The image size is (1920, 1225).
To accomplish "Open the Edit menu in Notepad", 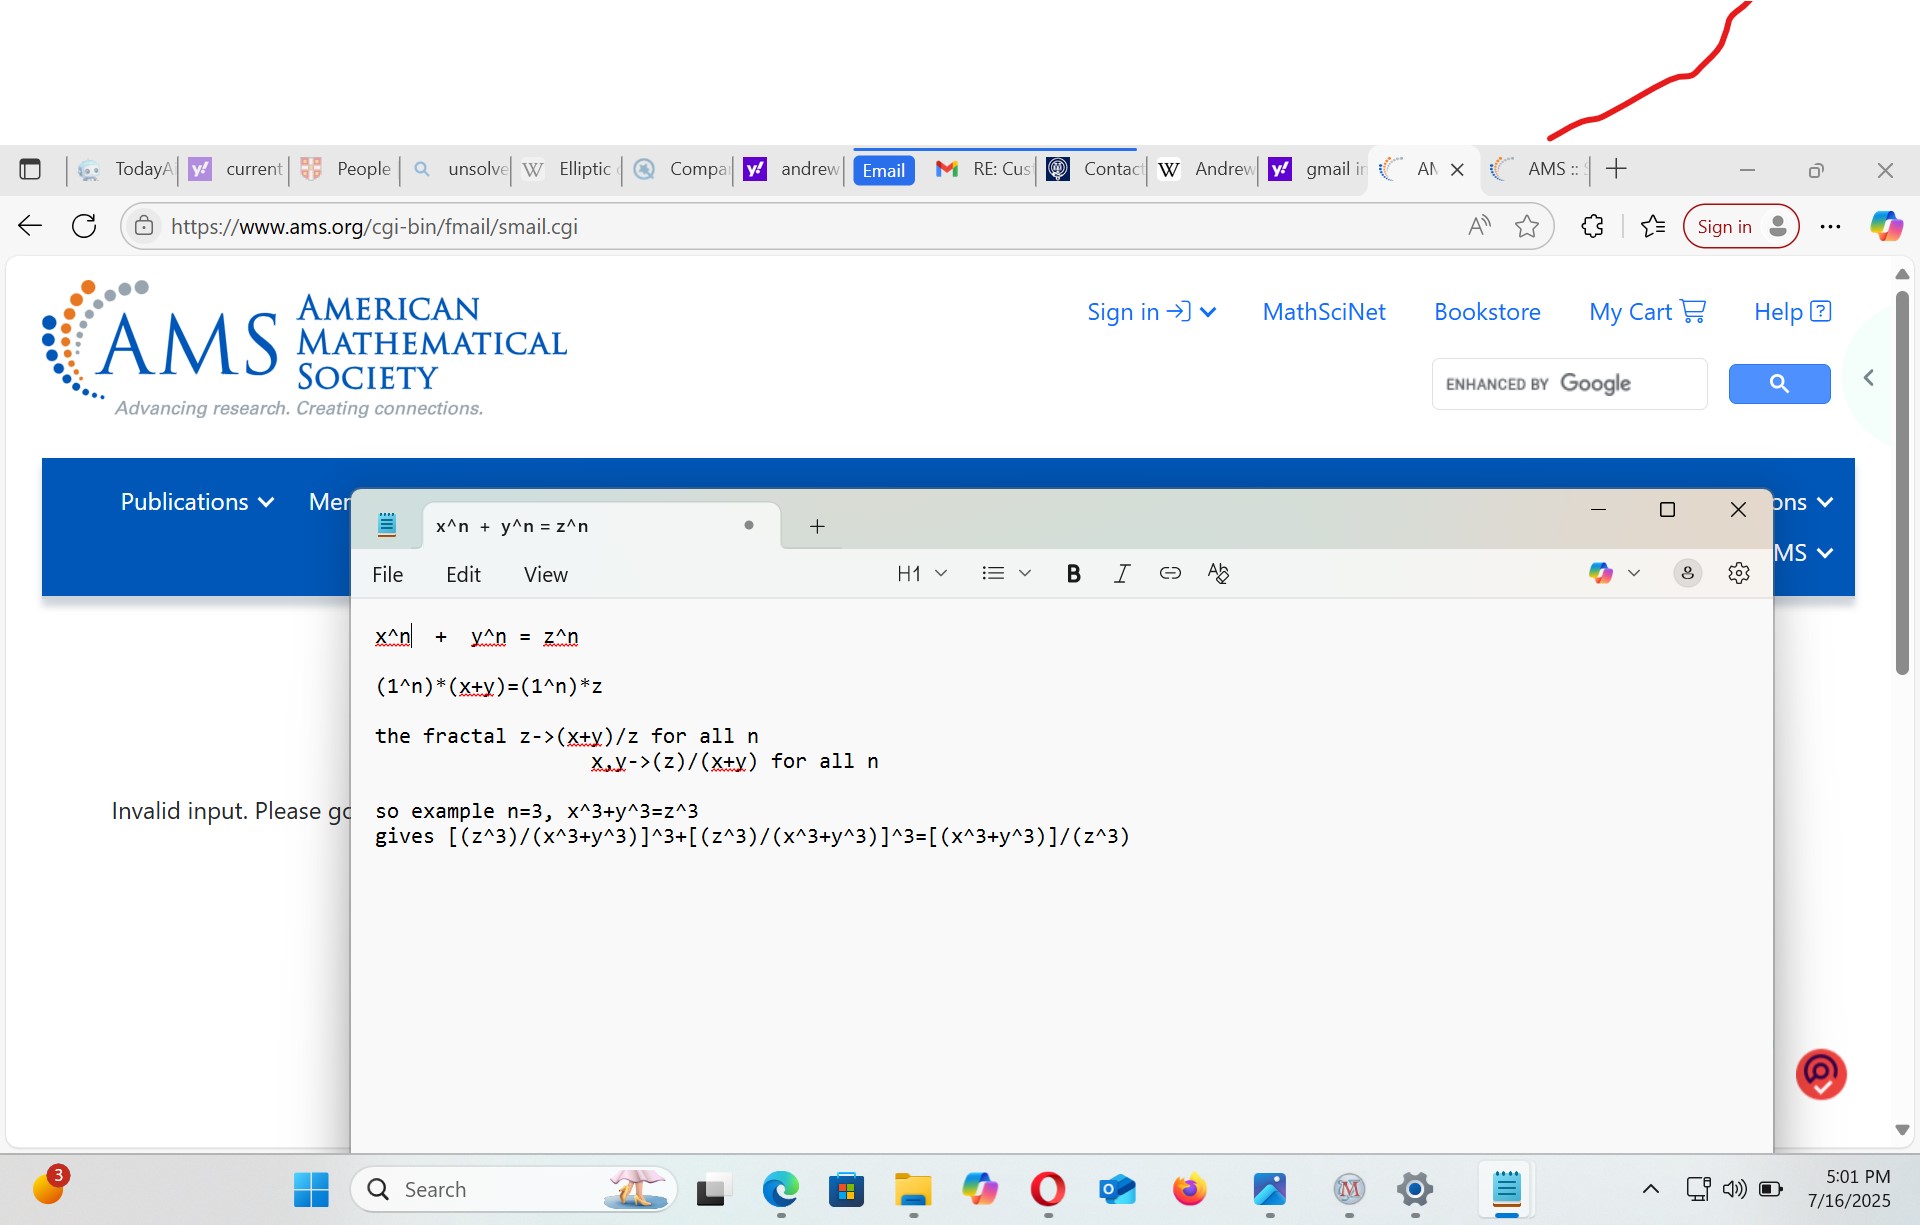I will [x=463, y=575].
